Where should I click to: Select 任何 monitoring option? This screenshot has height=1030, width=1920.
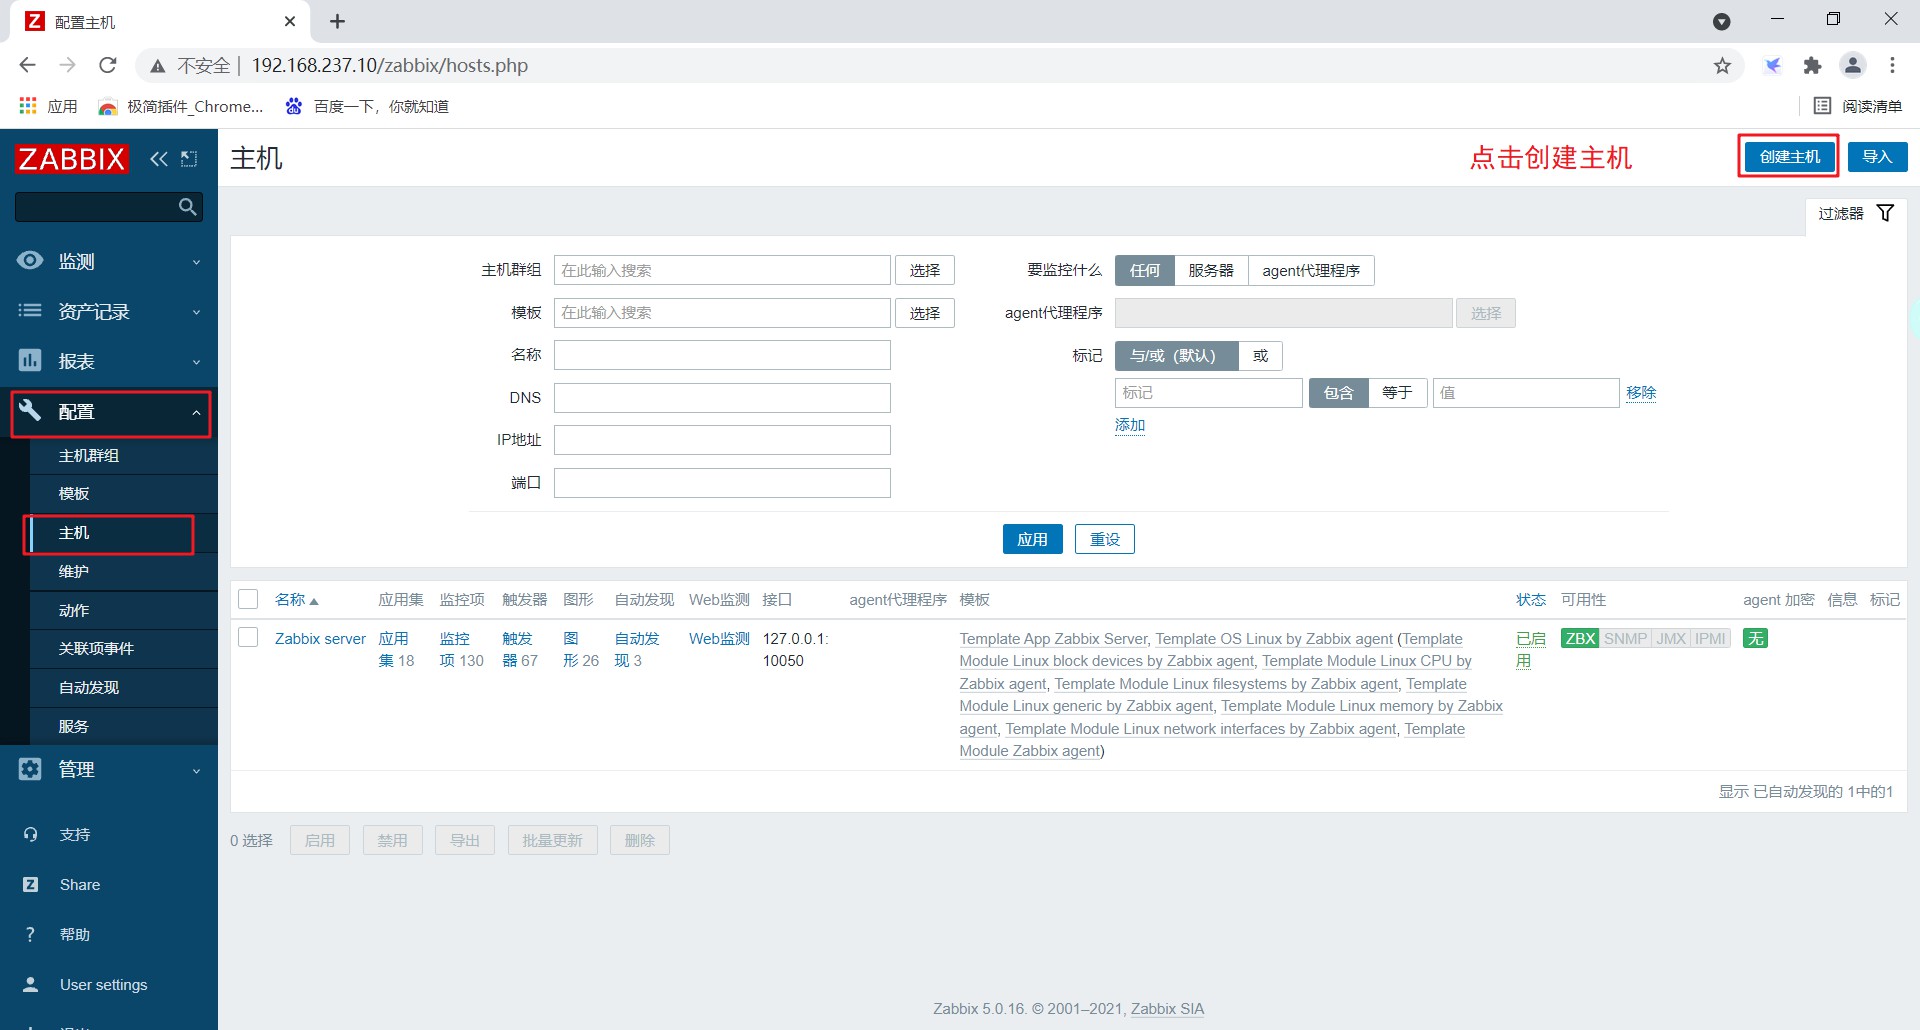coord(1145,271)
